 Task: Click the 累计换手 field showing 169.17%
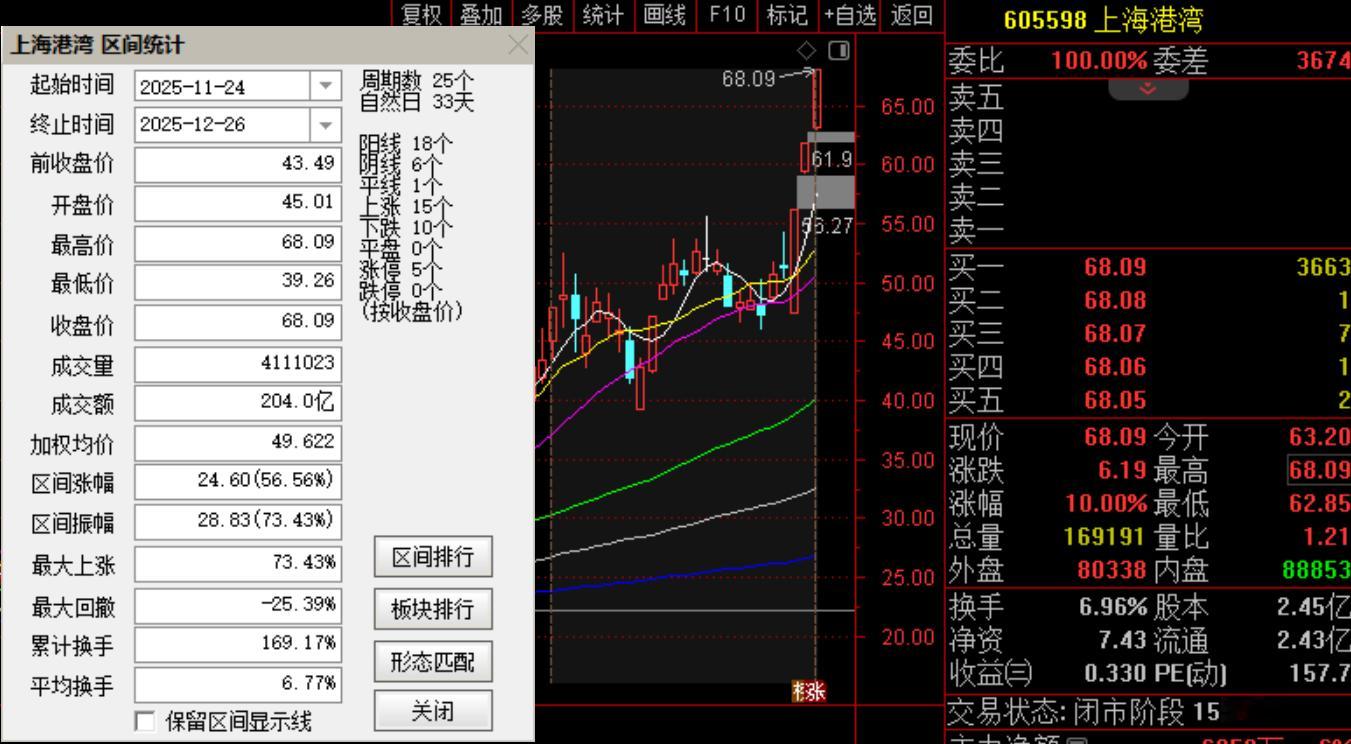(x=236, y=645)
